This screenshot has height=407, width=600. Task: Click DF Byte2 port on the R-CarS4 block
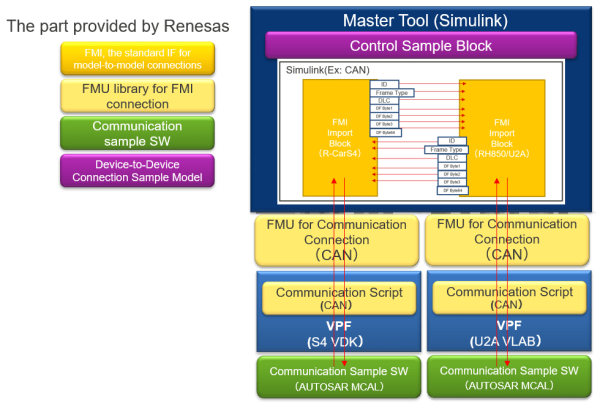coord(384,116)
